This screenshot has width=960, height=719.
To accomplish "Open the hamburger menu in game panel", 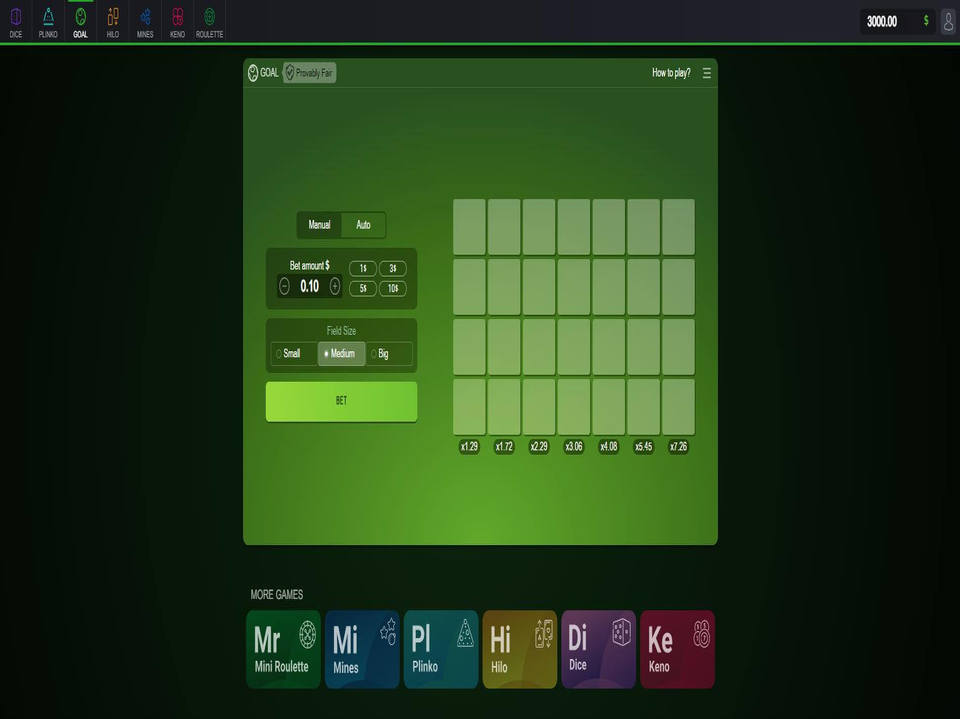I will pyautogui.click(x=707, y=73).
